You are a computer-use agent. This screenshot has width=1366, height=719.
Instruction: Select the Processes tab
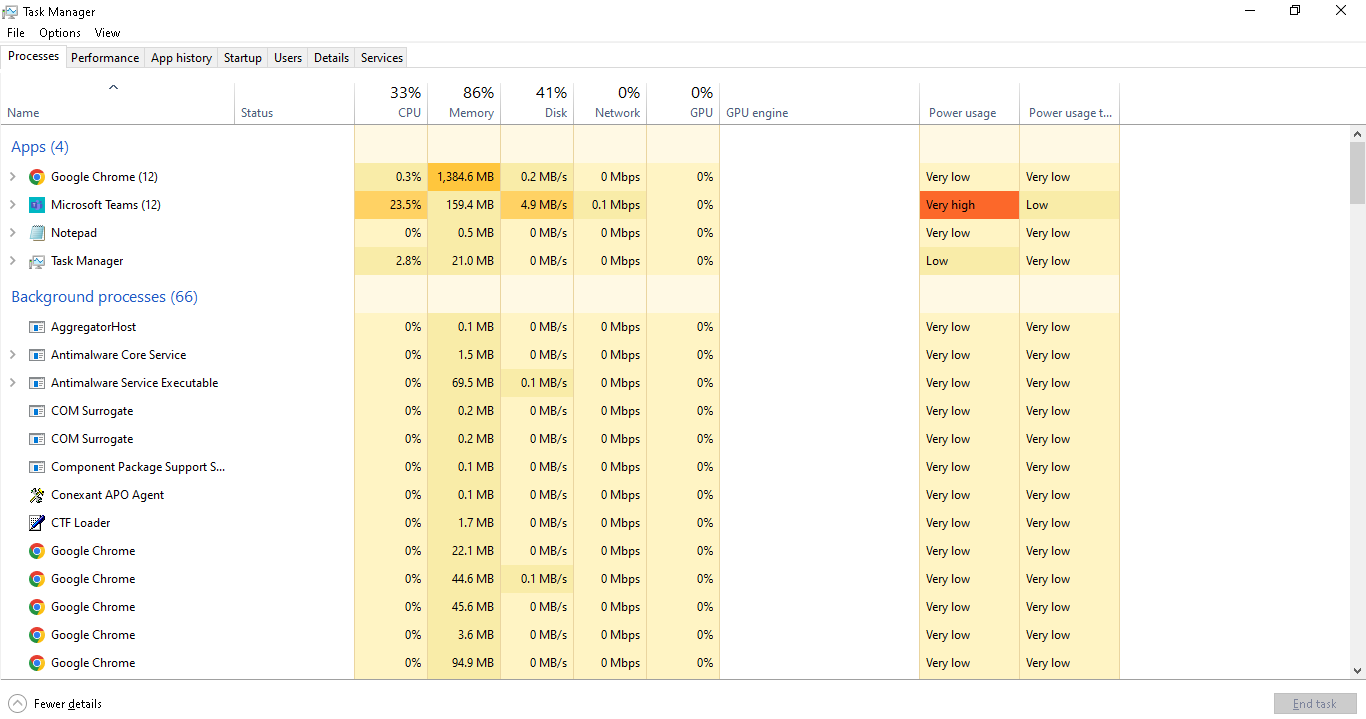(34, 56)
